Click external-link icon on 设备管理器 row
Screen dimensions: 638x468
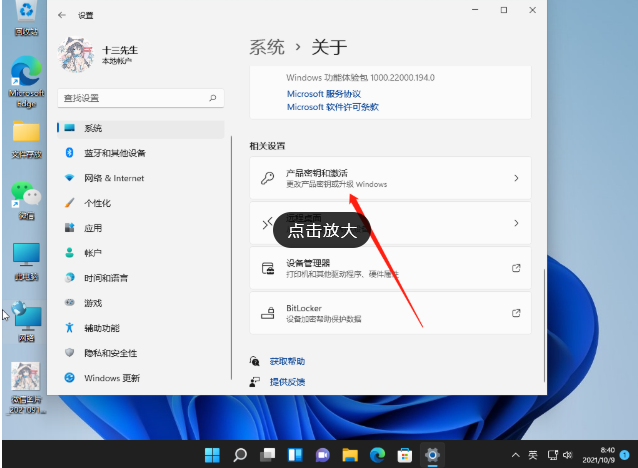point(516,268)
